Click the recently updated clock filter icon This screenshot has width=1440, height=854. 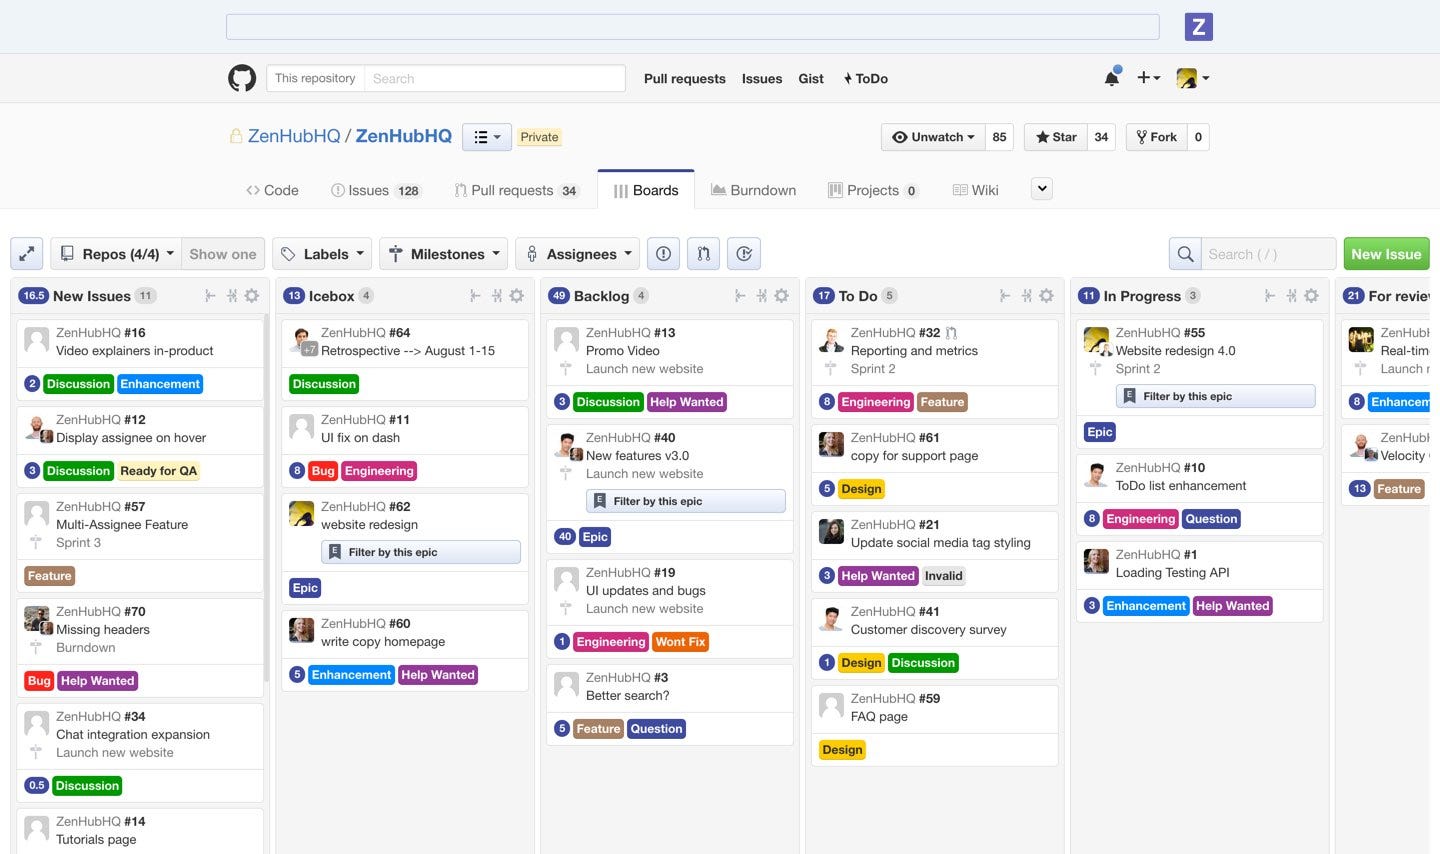point(744,254)
